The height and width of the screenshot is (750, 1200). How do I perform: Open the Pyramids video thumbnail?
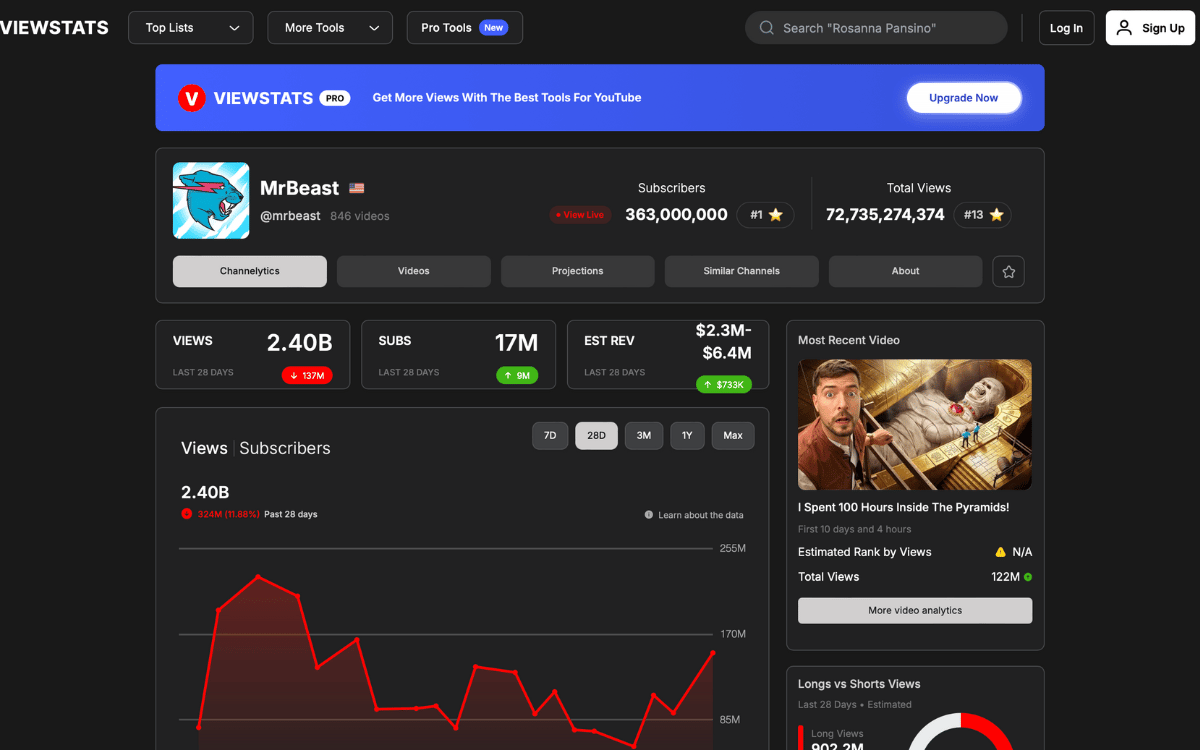click(x=915, y=425)
